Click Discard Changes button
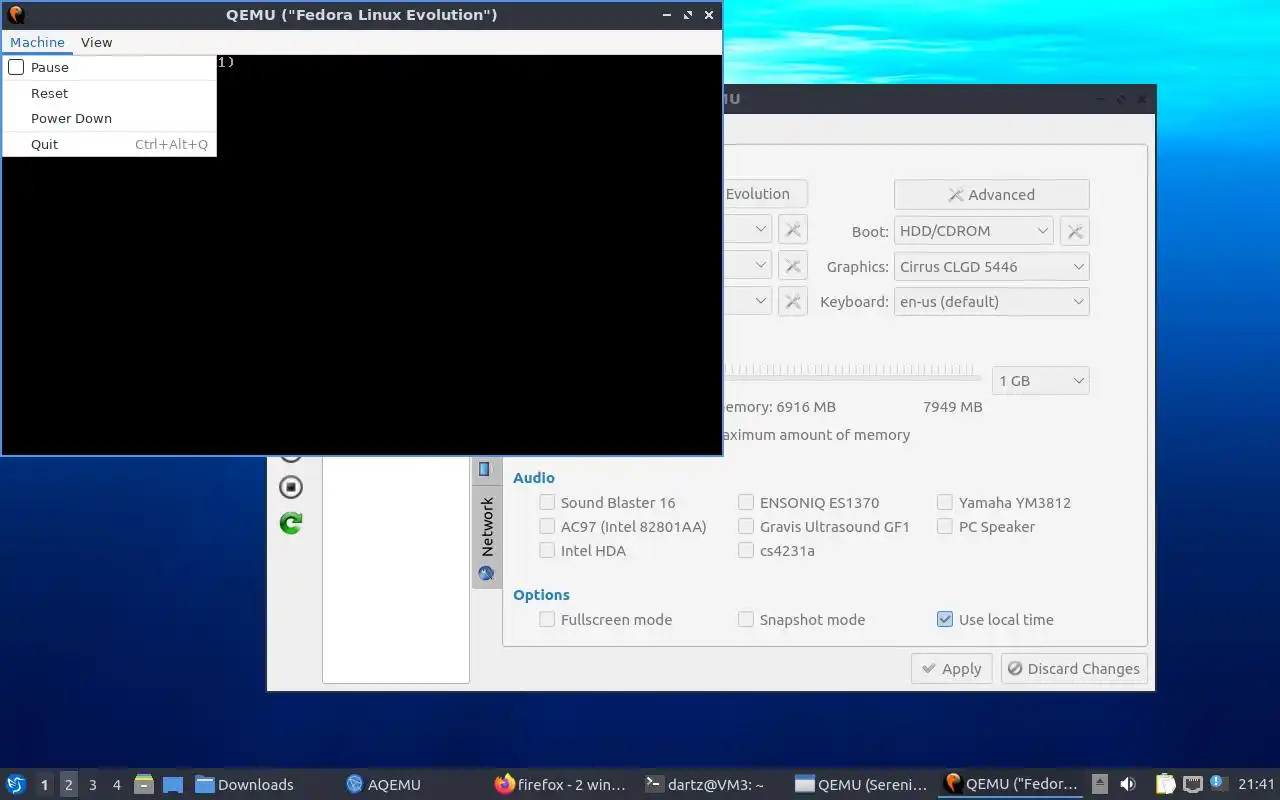The width and height of the screenshot is (1280, 800). click(1074, 669)
